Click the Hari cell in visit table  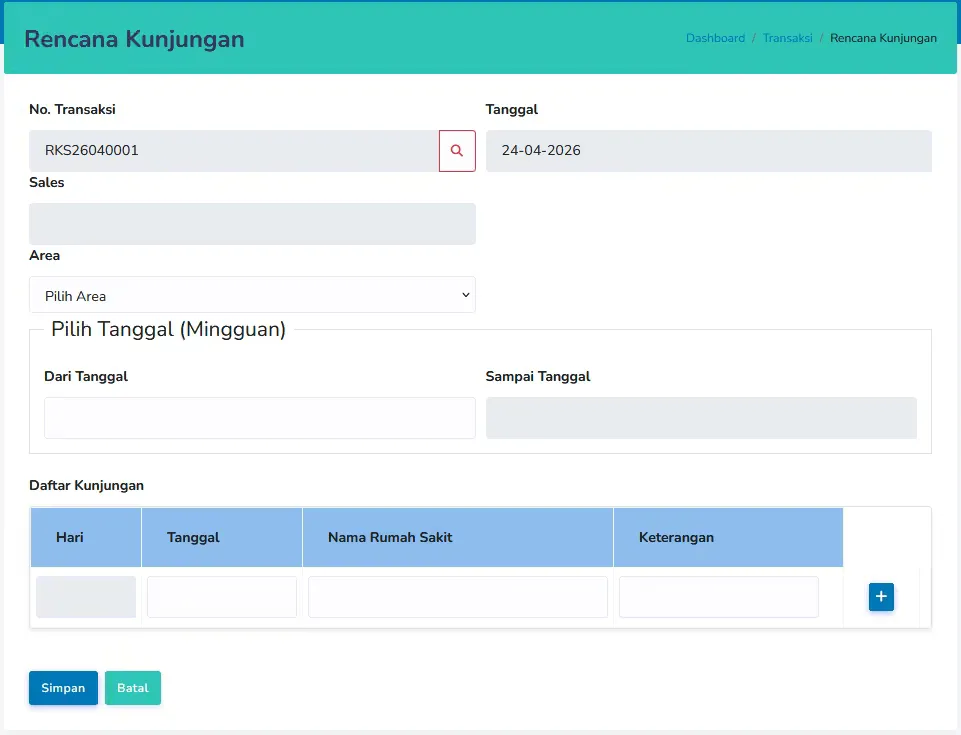coord(86,596)
